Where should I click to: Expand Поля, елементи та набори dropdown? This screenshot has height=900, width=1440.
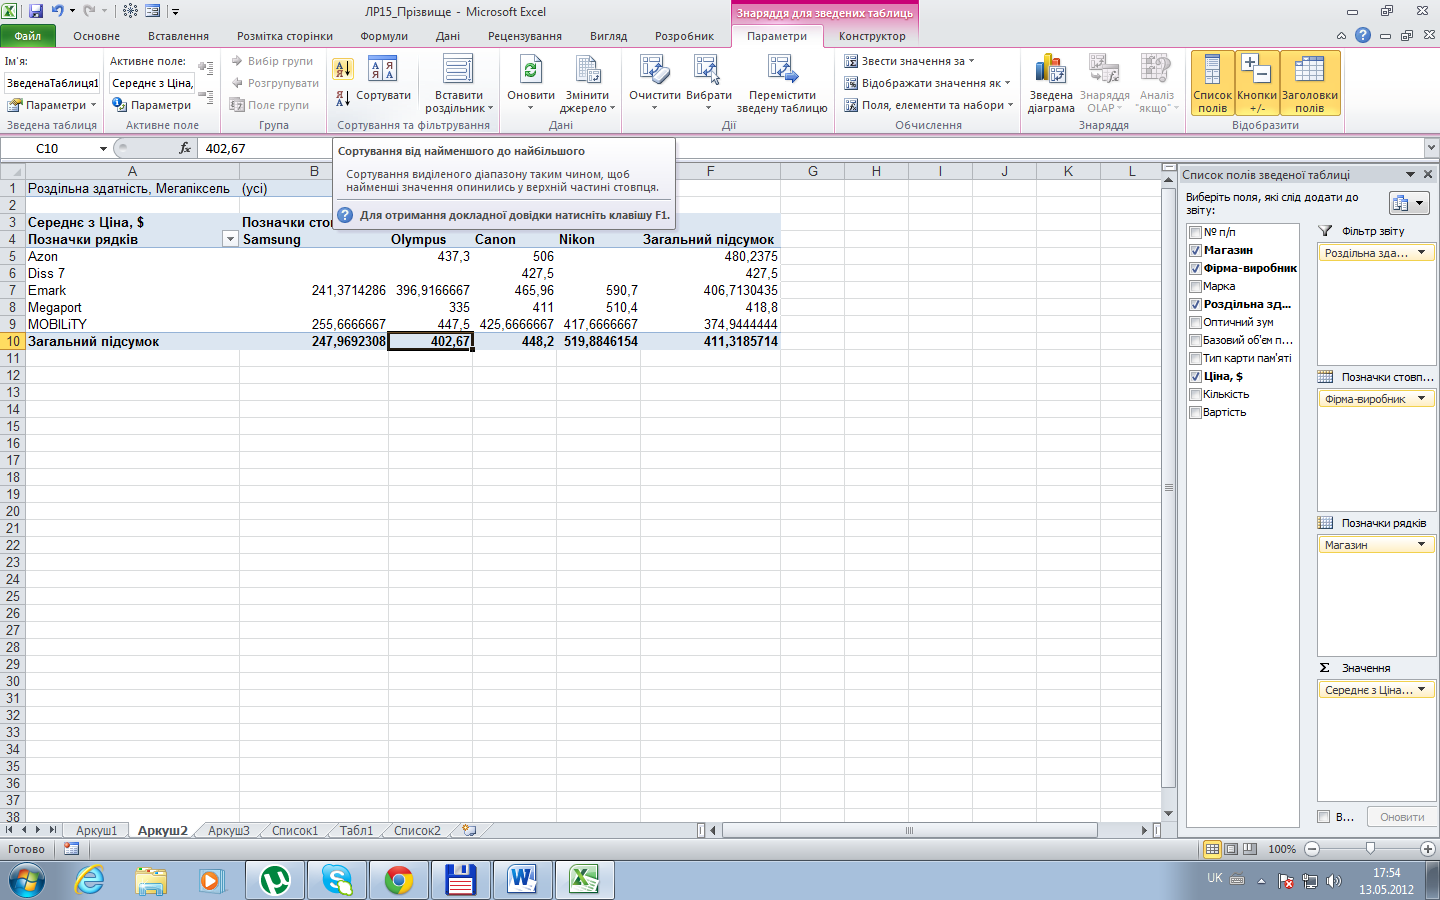click(x=929, y=105)
